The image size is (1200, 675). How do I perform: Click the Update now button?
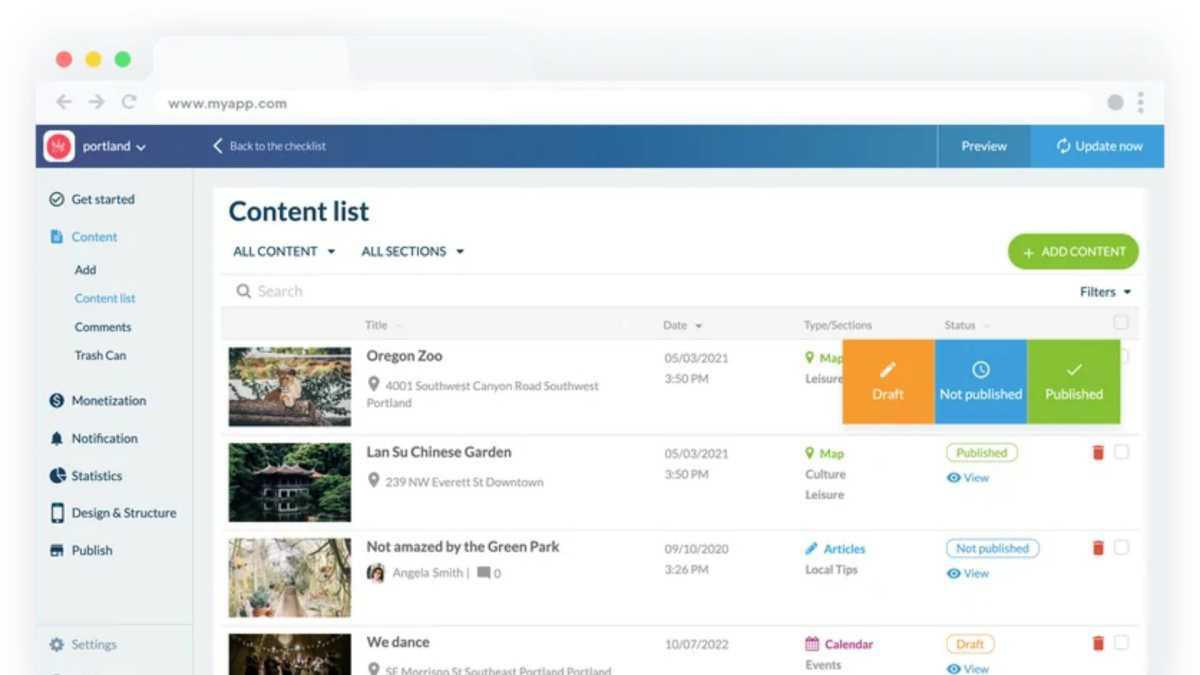(x=1098, y=146)
